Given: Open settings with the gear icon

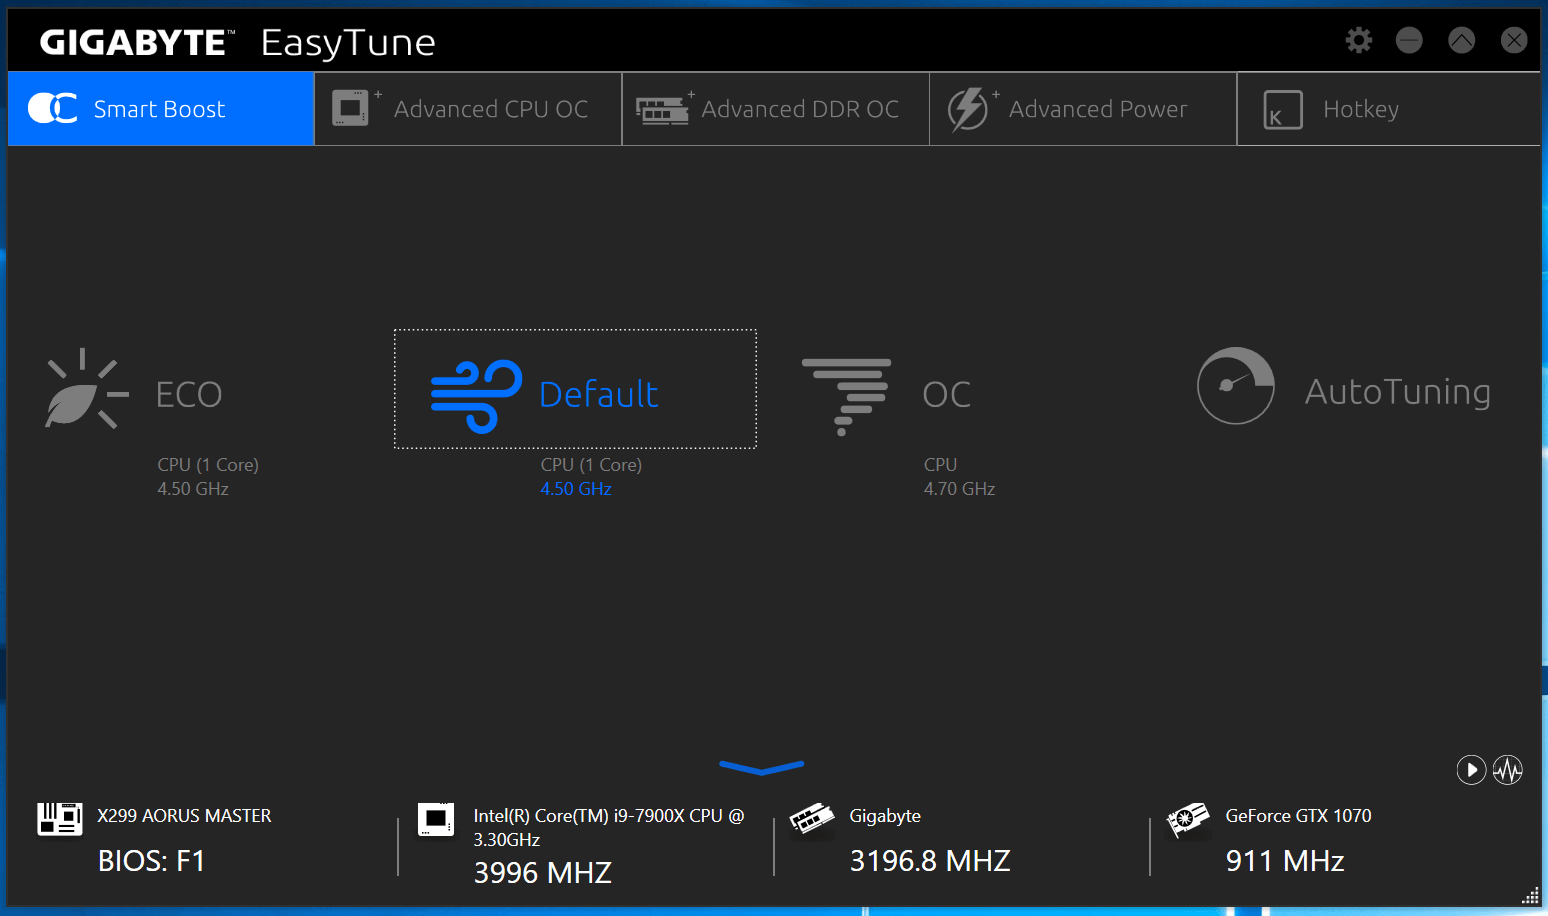Looking at the screenshot, I should point(1358,40).
